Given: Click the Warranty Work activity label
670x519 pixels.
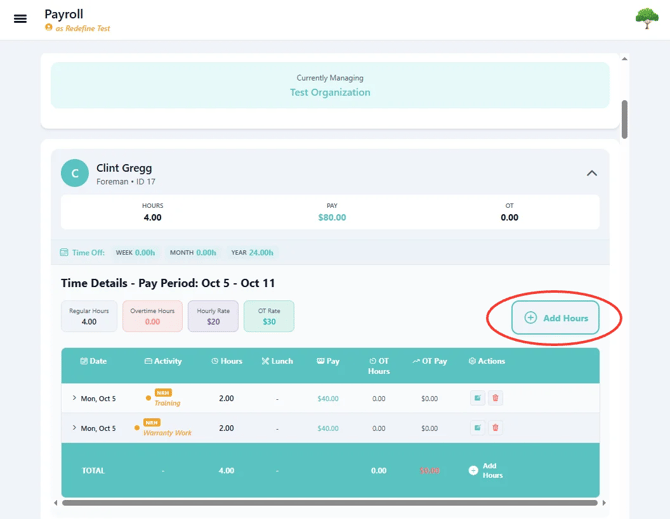Looking at the screenshot, I should point(167,433).
